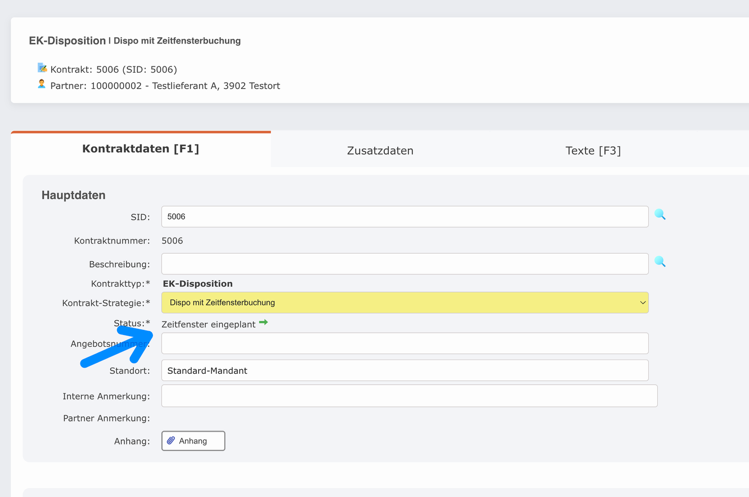Screen dimensions: 749x497
Task: Click the Kontraktnummer value 5006
Action: pos(172,241)
